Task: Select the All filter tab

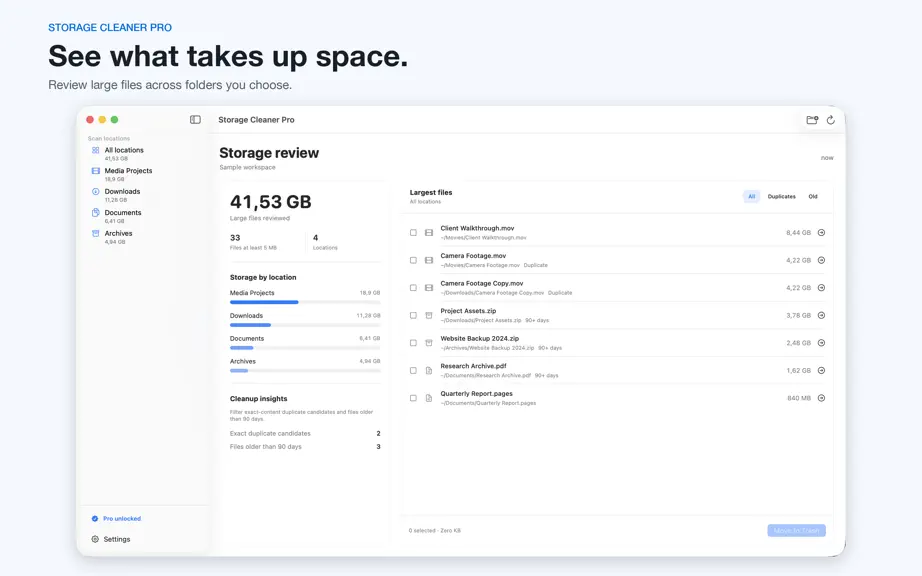Action: 751,196
